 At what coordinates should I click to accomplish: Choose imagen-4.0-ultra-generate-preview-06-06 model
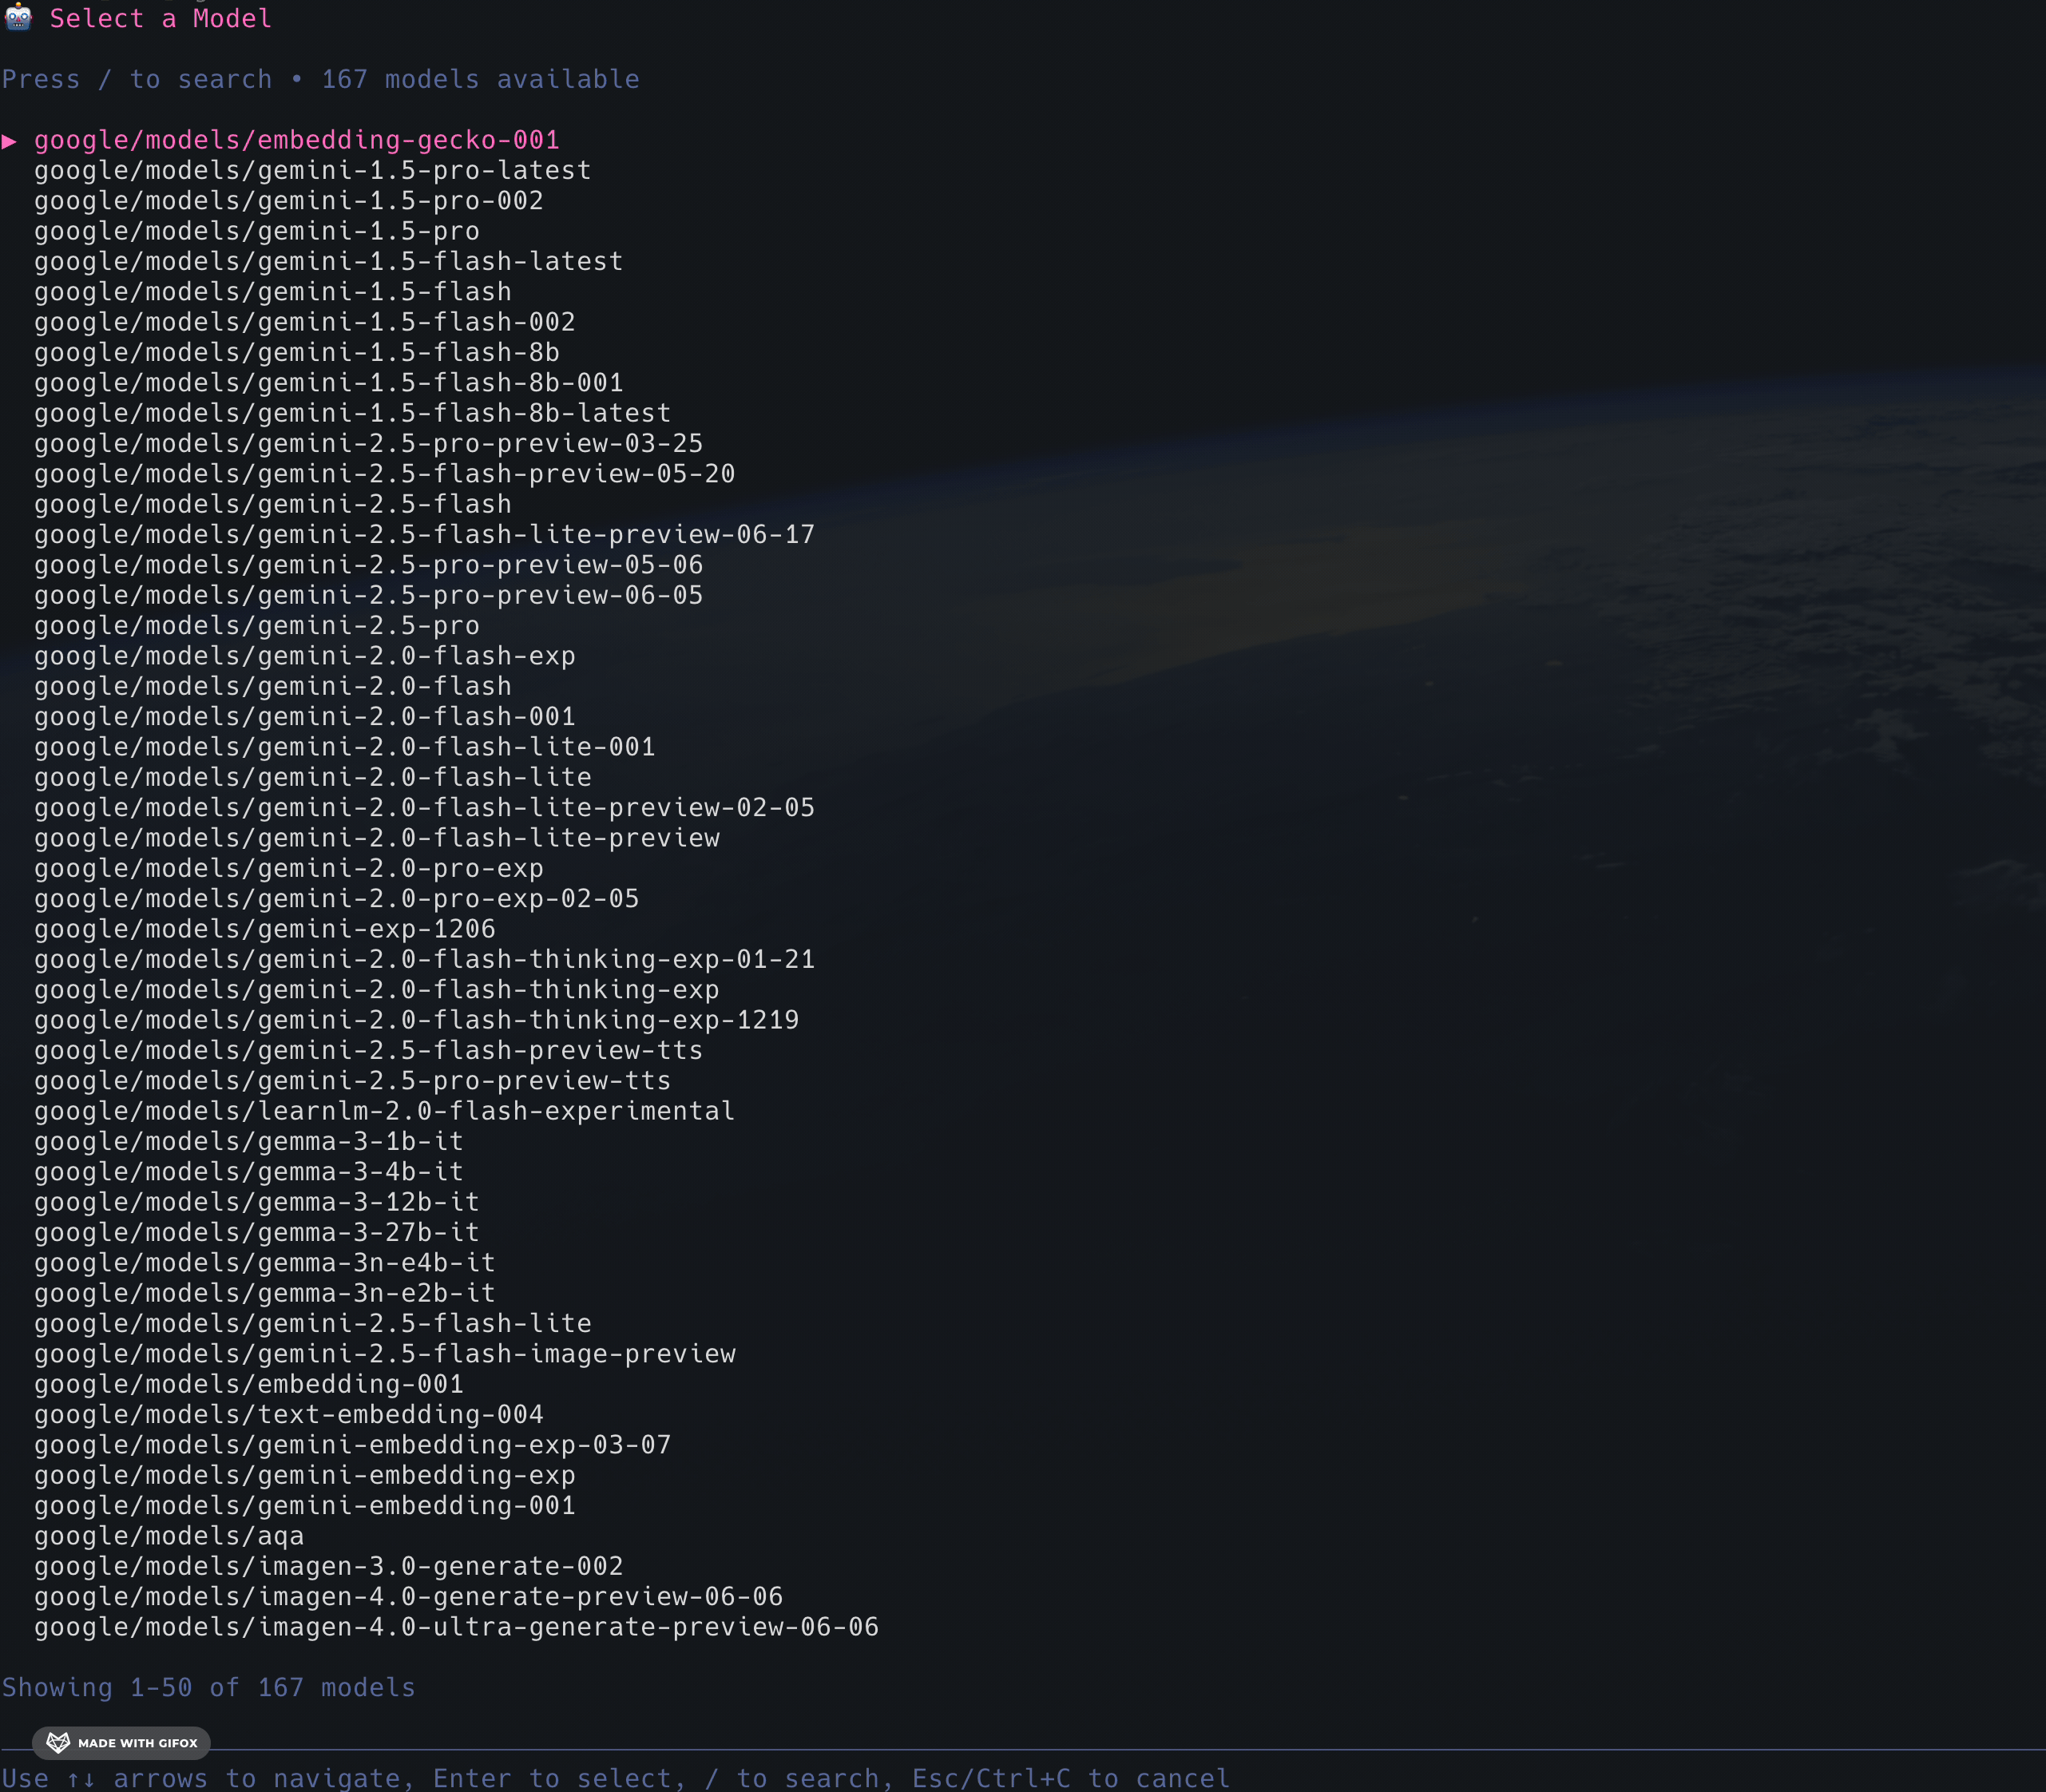click(457, 1627)
